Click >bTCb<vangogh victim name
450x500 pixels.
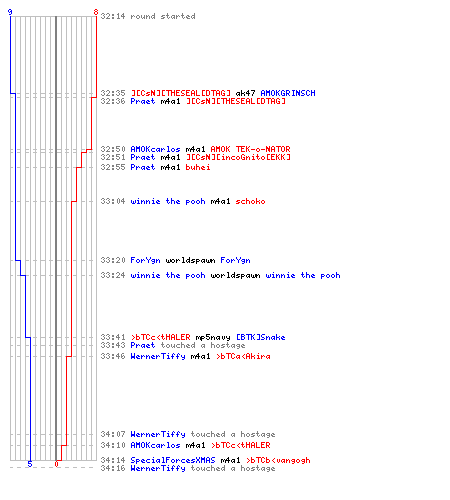[278, 460]
